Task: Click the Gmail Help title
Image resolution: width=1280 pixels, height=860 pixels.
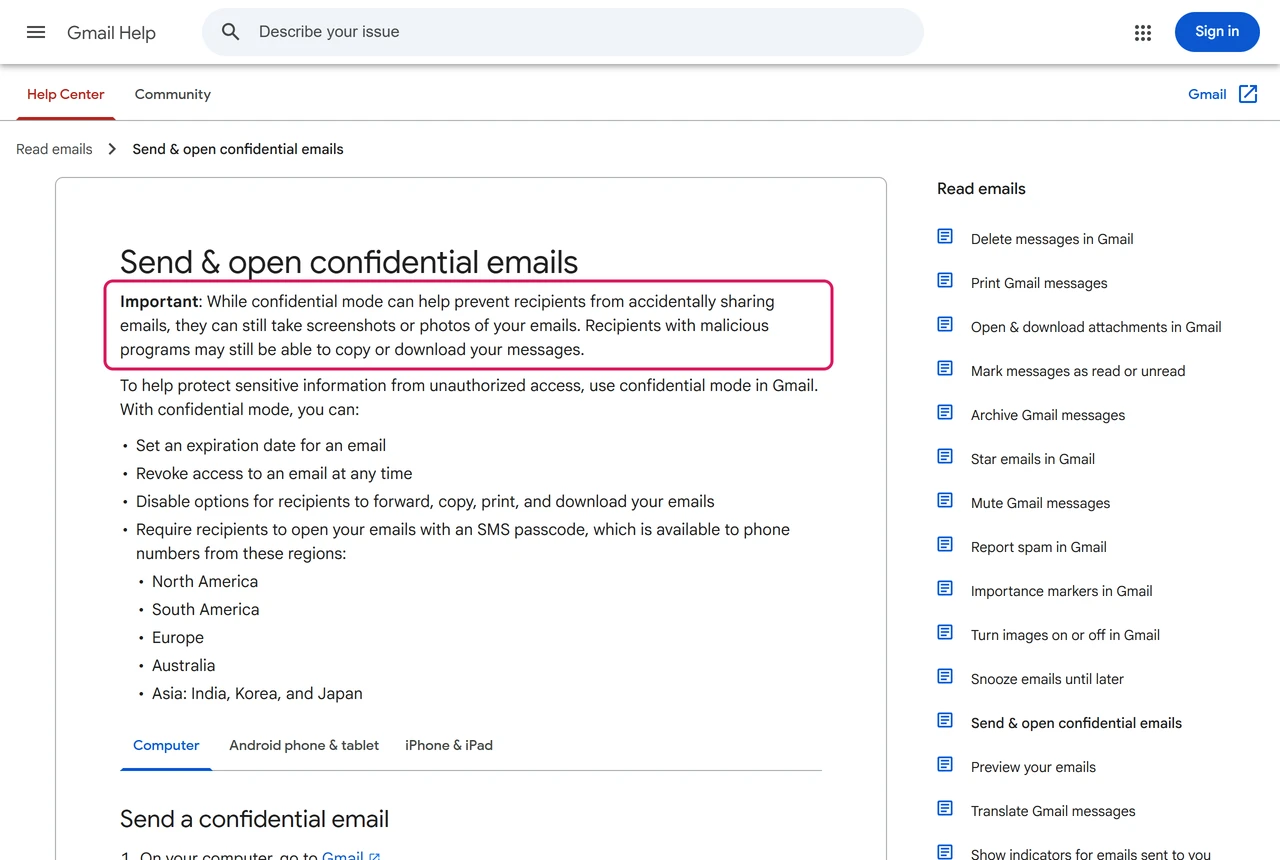Action: coord(111,33)
